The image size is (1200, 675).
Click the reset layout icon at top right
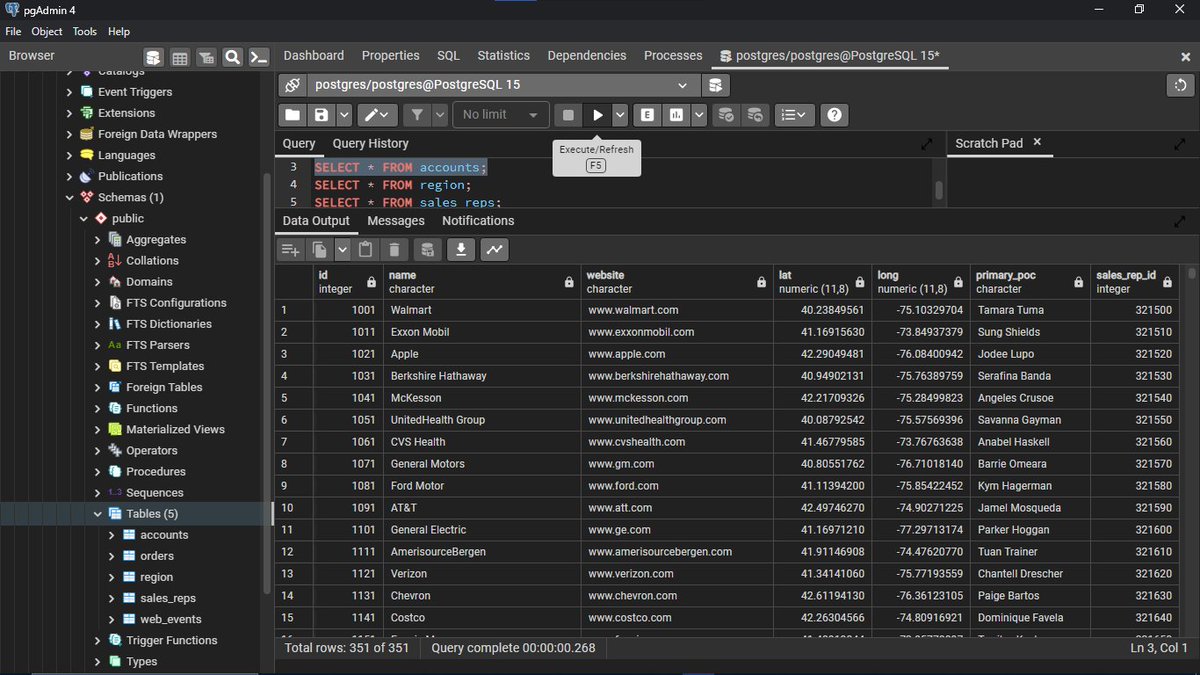1181,85
